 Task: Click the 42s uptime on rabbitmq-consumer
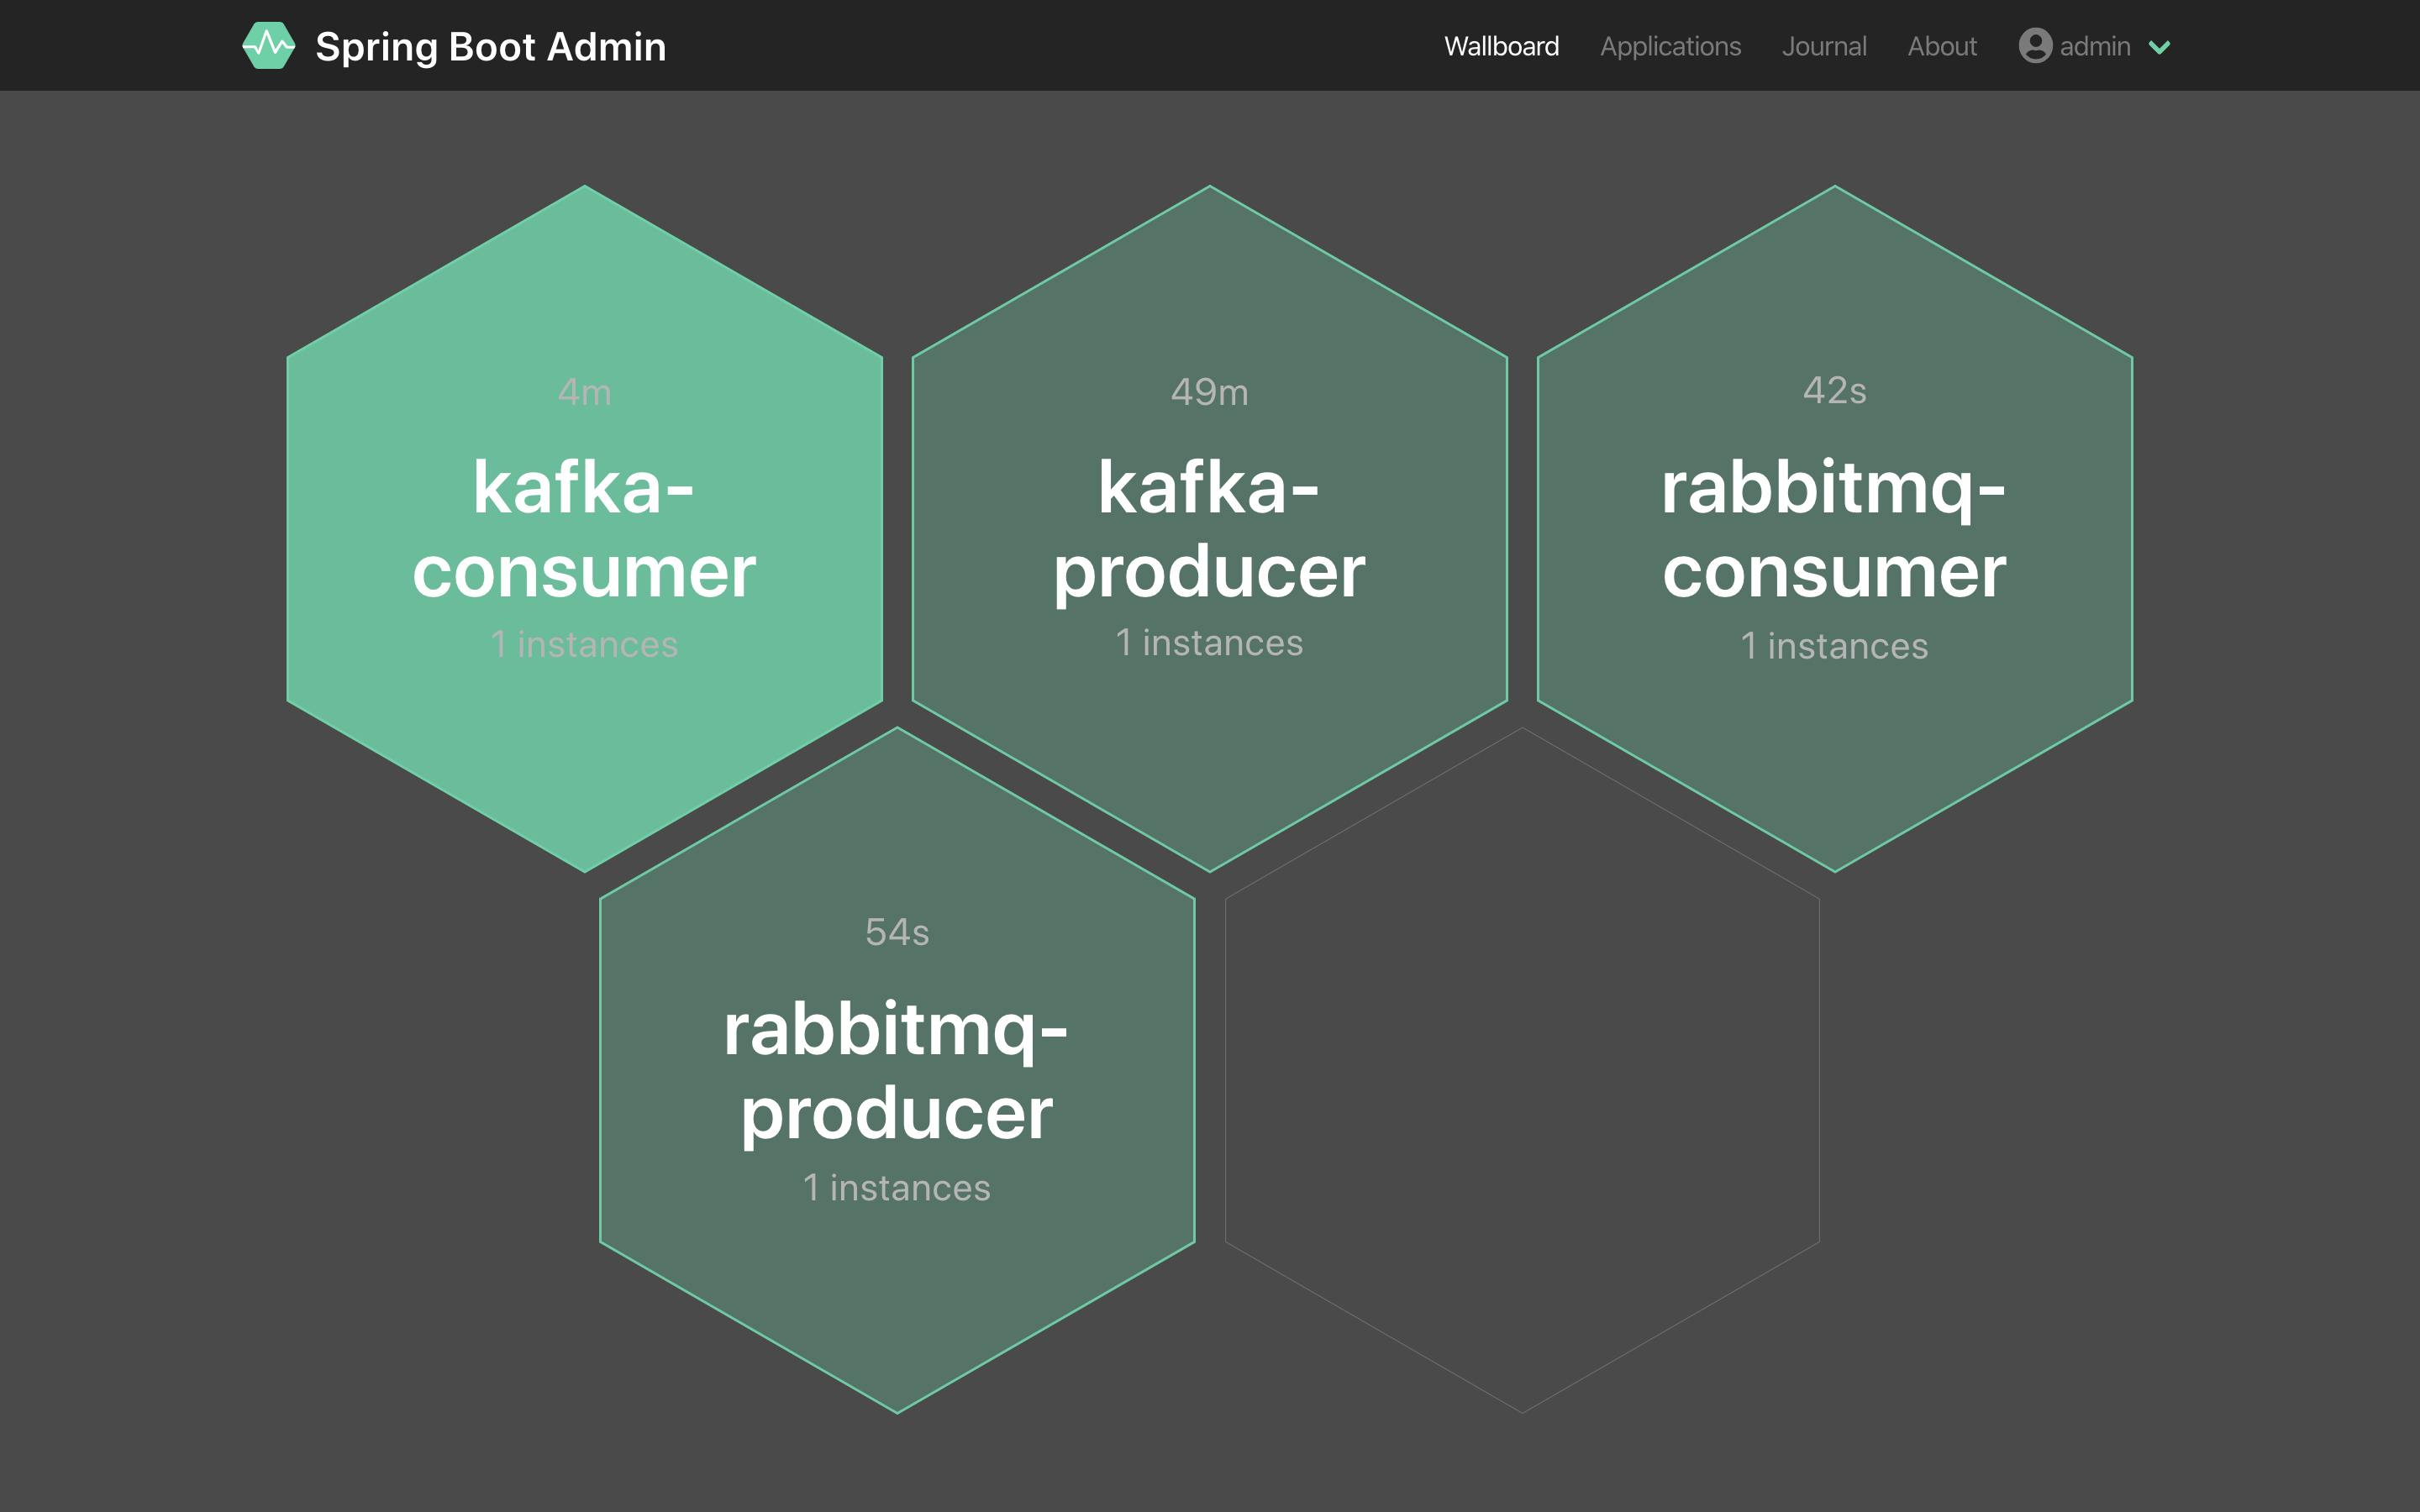[x=1834, y=391]
